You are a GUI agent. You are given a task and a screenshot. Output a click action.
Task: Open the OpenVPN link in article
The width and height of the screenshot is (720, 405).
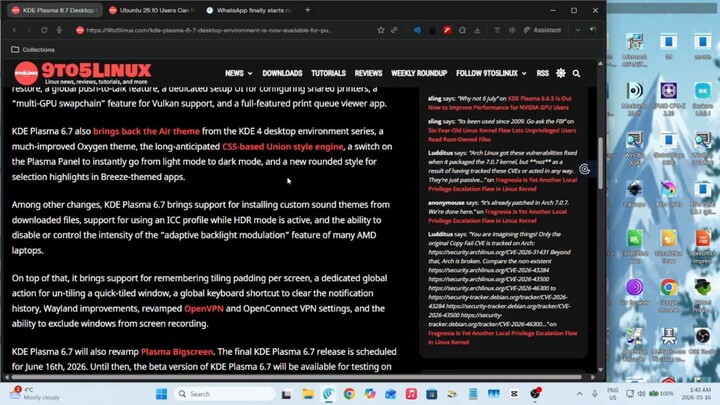204,309
